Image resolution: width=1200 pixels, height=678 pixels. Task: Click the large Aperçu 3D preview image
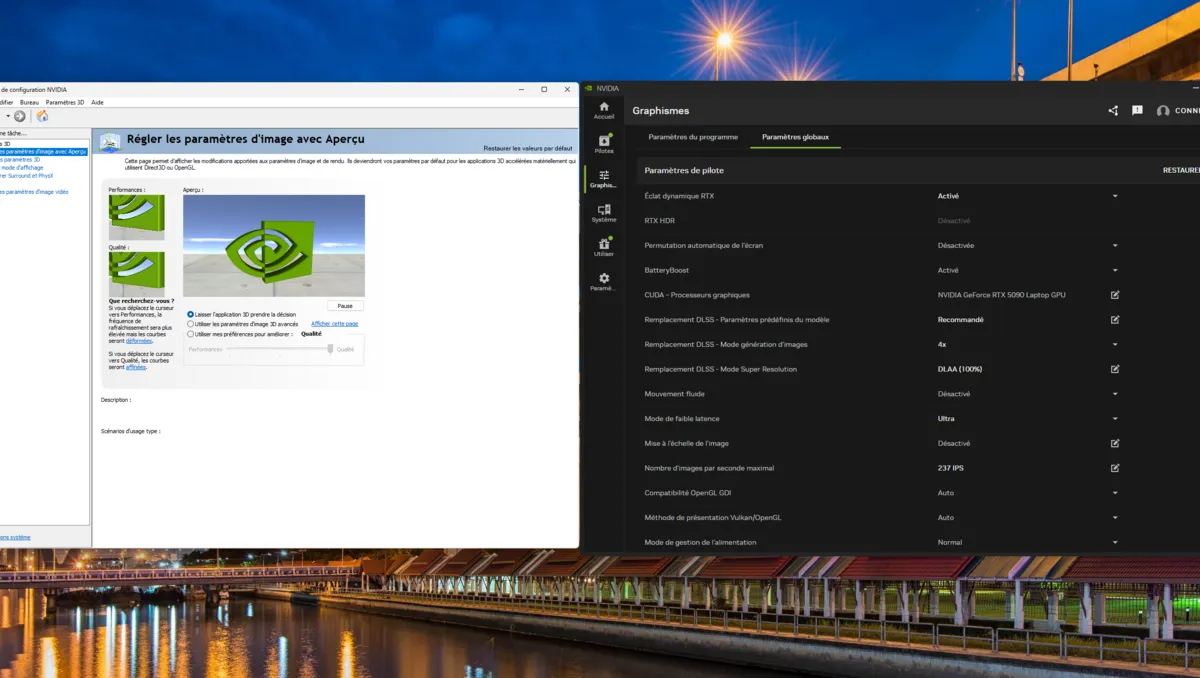[x=274, y=245]
